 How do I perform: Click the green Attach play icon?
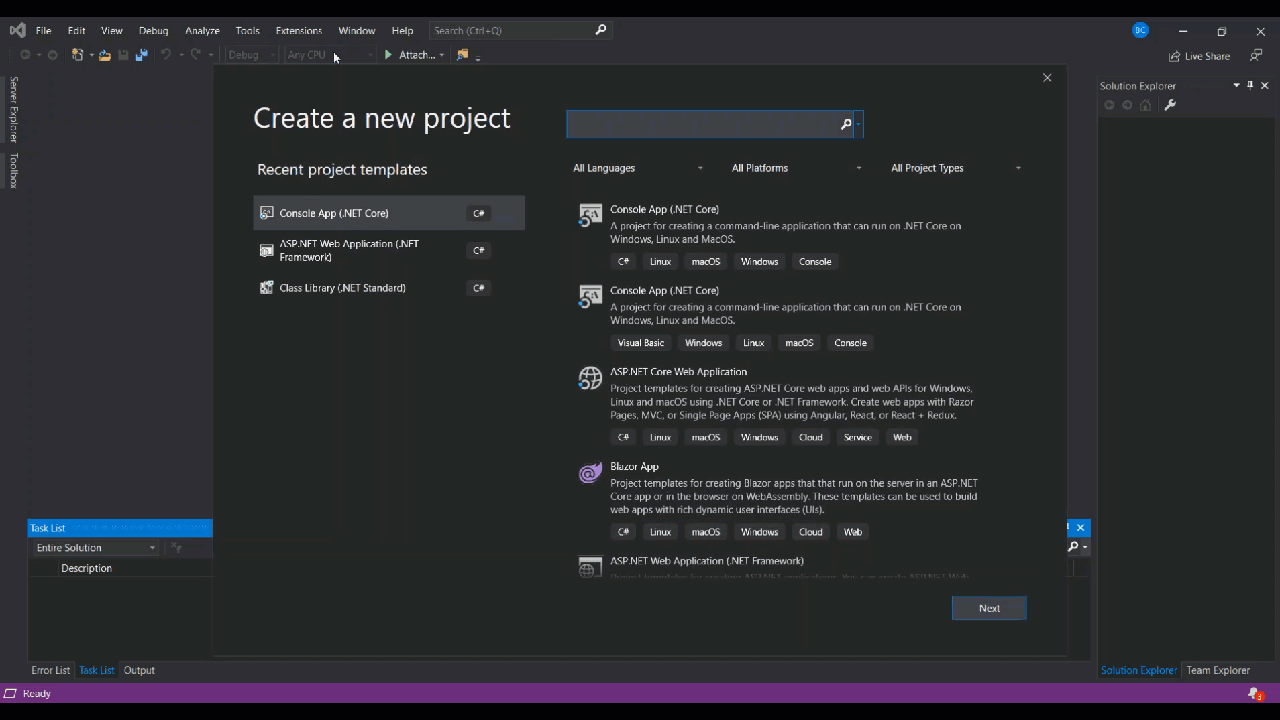coord(388,55)
